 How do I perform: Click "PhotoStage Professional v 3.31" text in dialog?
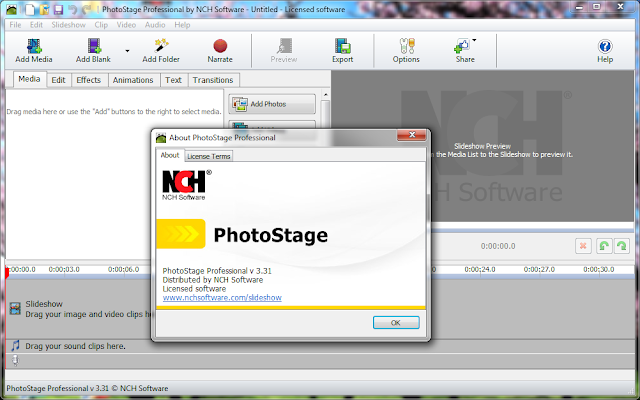[x=217, y=271]
